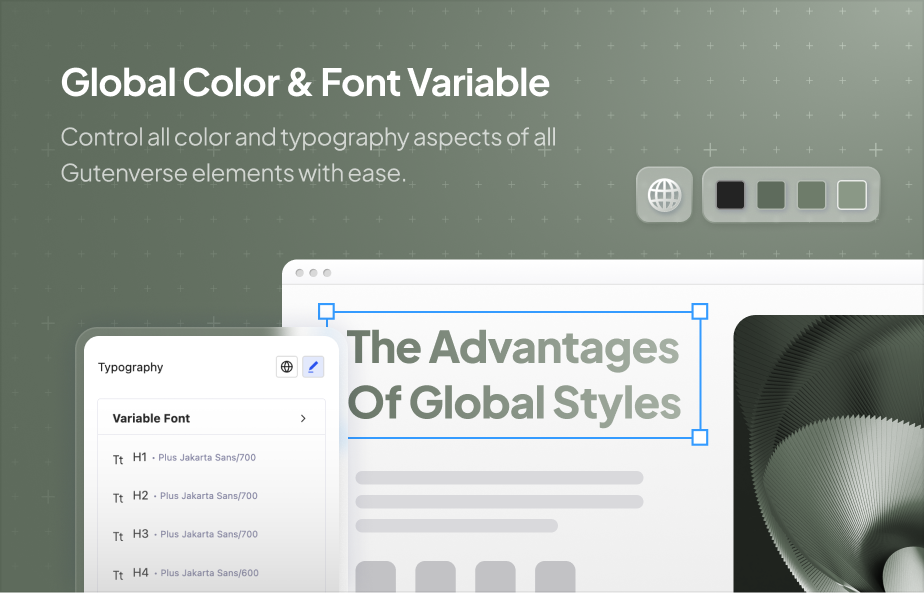Screen dimensions: 924x593
Task: Select the H1 Plus Jakarta Sans/700 entry
Action: point(195,458)
